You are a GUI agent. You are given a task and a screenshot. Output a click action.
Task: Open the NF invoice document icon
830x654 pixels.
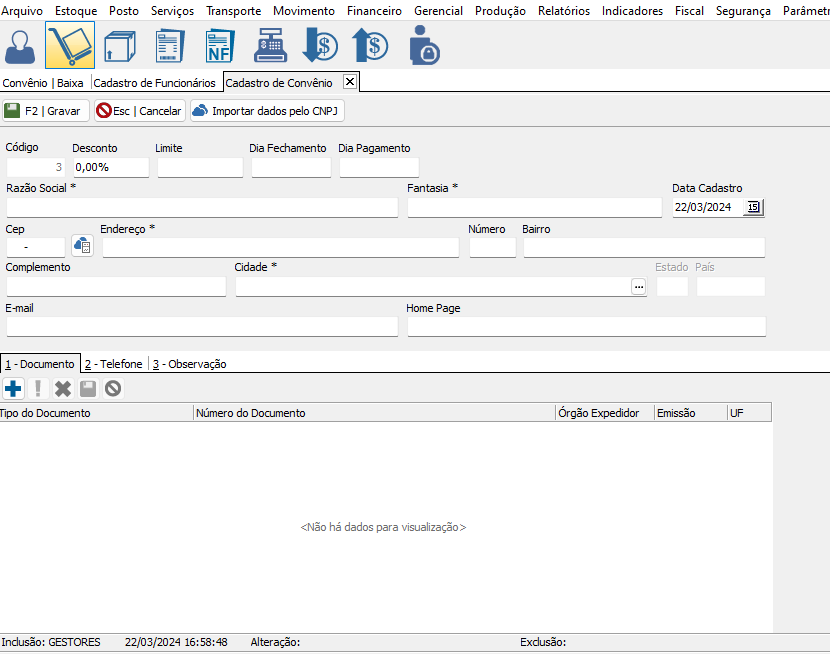coord(220,46)
